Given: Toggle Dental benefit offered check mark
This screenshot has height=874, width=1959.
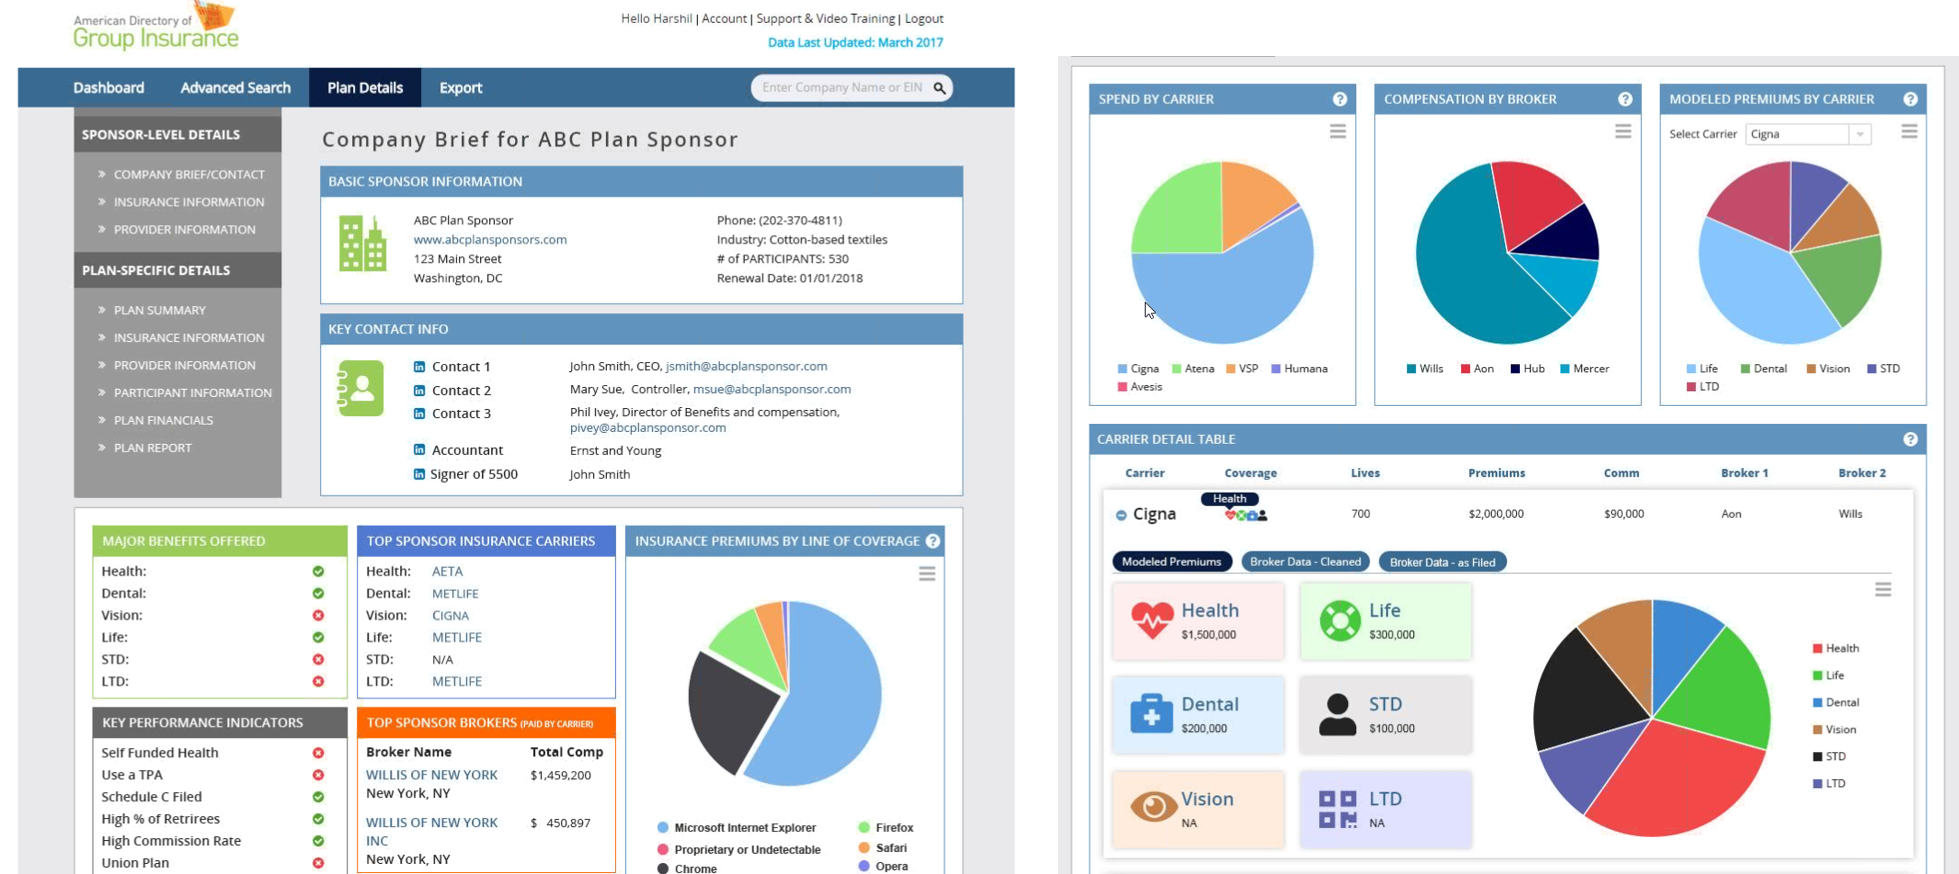Looking at the screenshot, I should [318, 593].
